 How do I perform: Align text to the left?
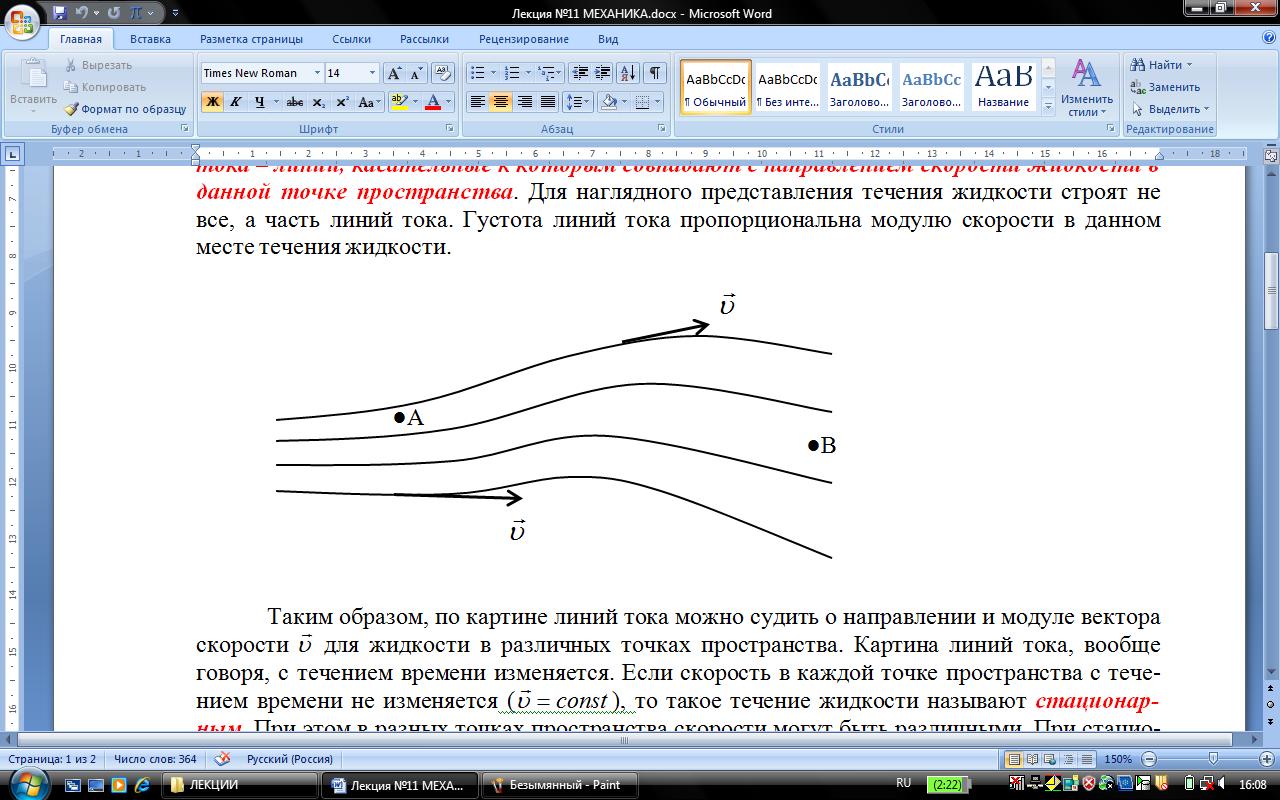pyautogui.click(x=478, y=102)
